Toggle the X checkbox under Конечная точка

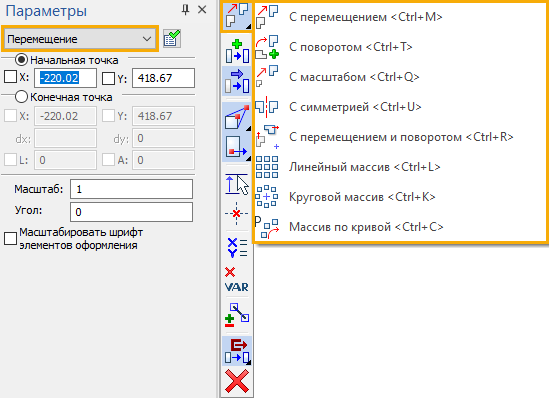(x=11, y=116)
